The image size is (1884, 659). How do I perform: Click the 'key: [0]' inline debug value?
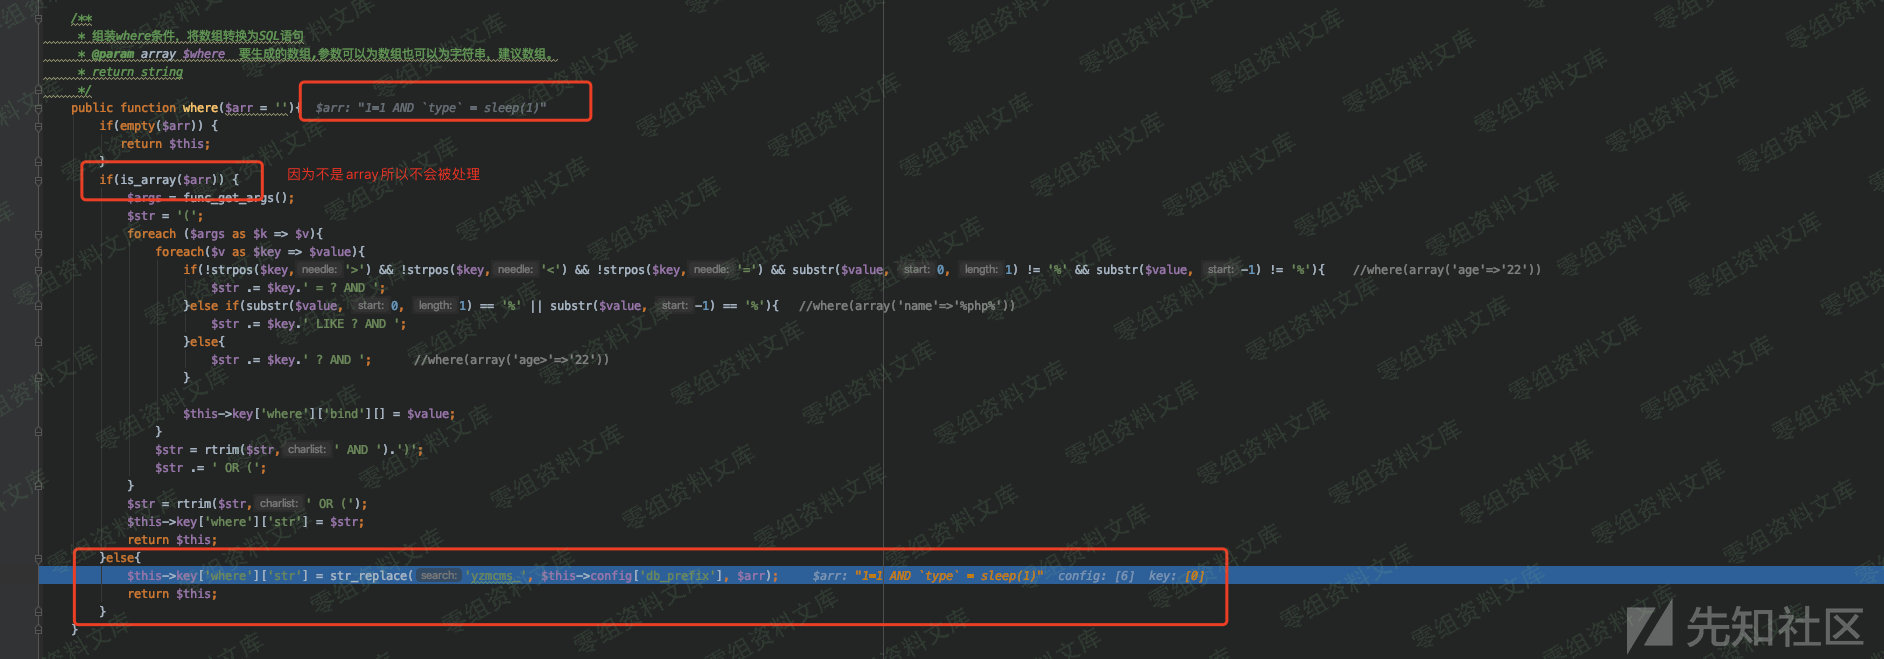point(1176,576)
